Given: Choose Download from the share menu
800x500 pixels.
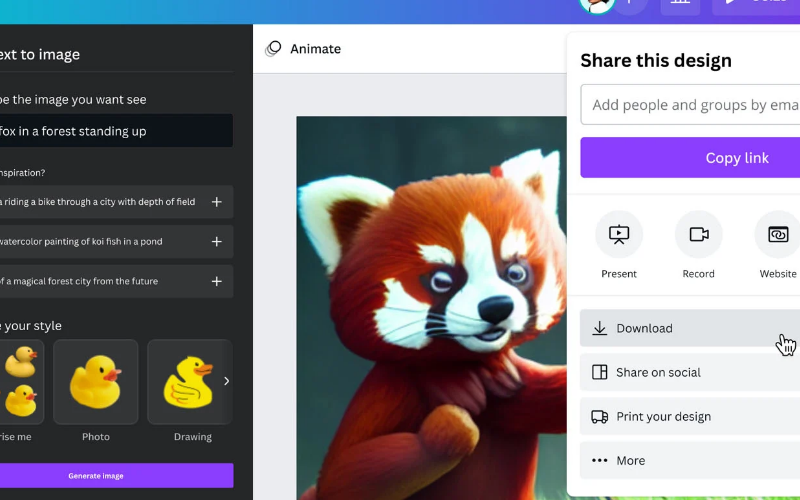Looking at the screenshot, I should (690, 328).
